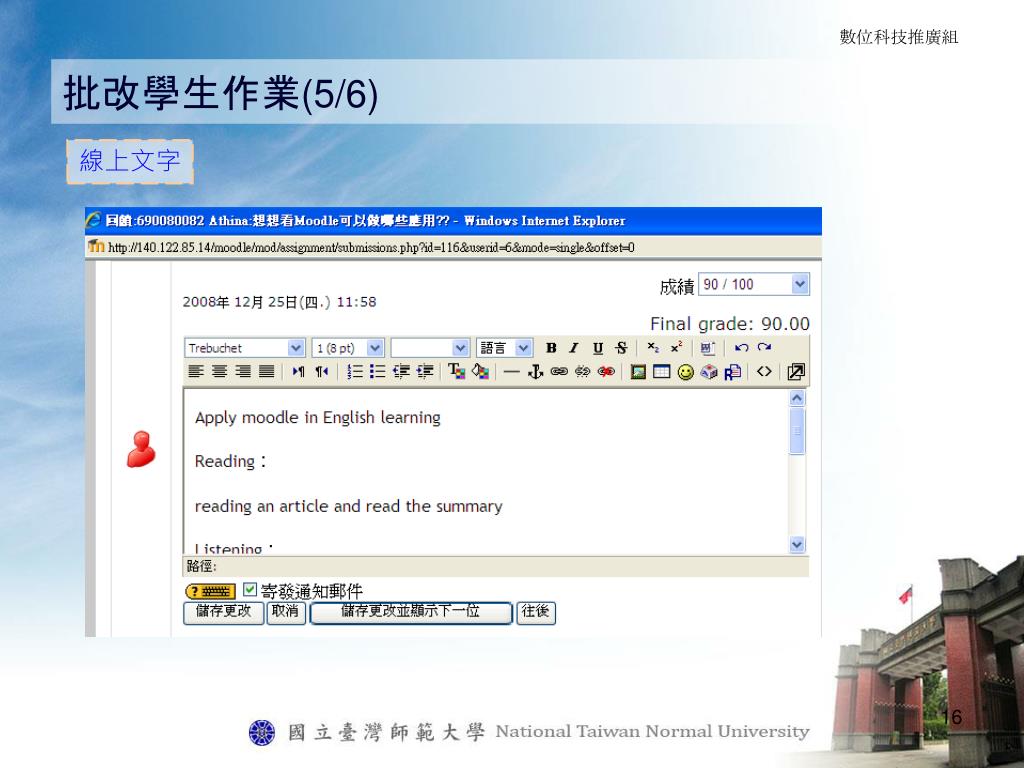Justify the text fully

tap(266, 372)
